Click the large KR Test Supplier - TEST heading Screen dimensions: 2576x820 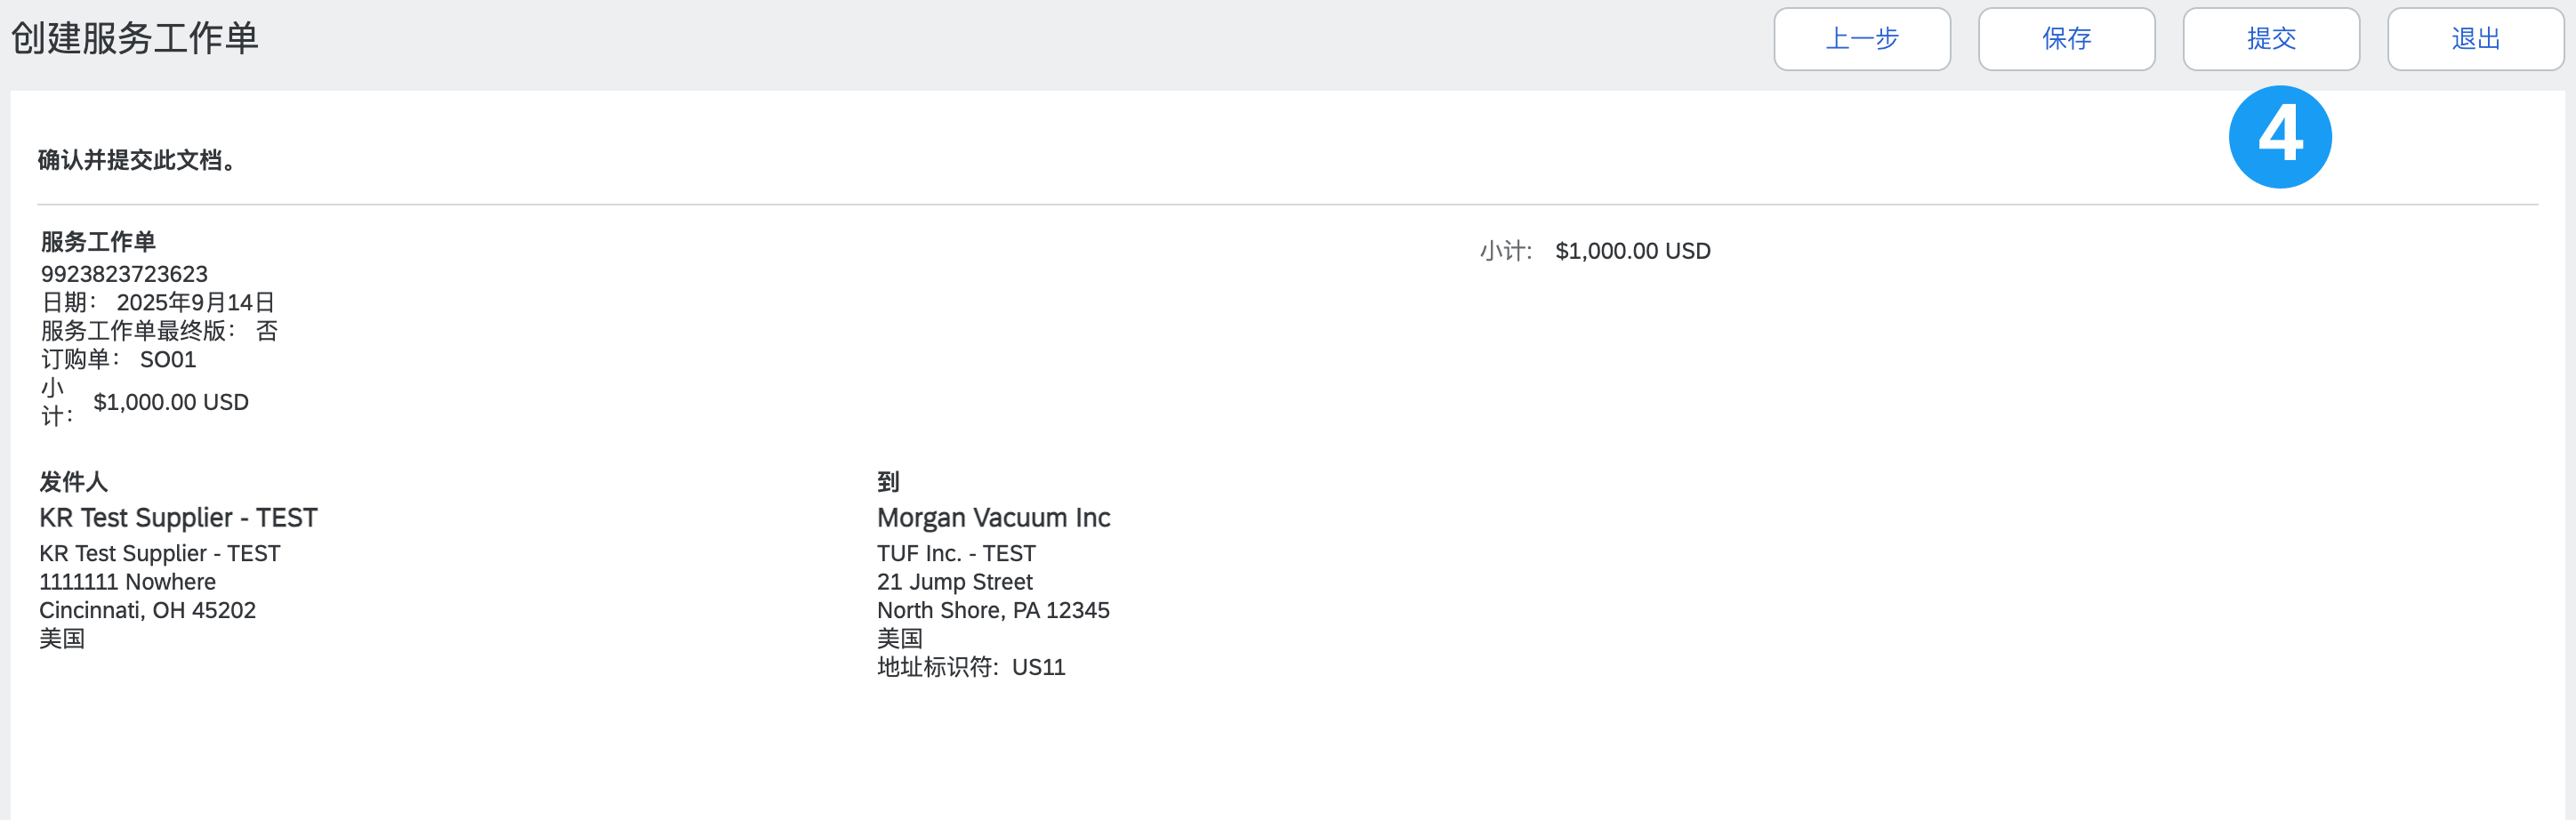tap(178, 517)
